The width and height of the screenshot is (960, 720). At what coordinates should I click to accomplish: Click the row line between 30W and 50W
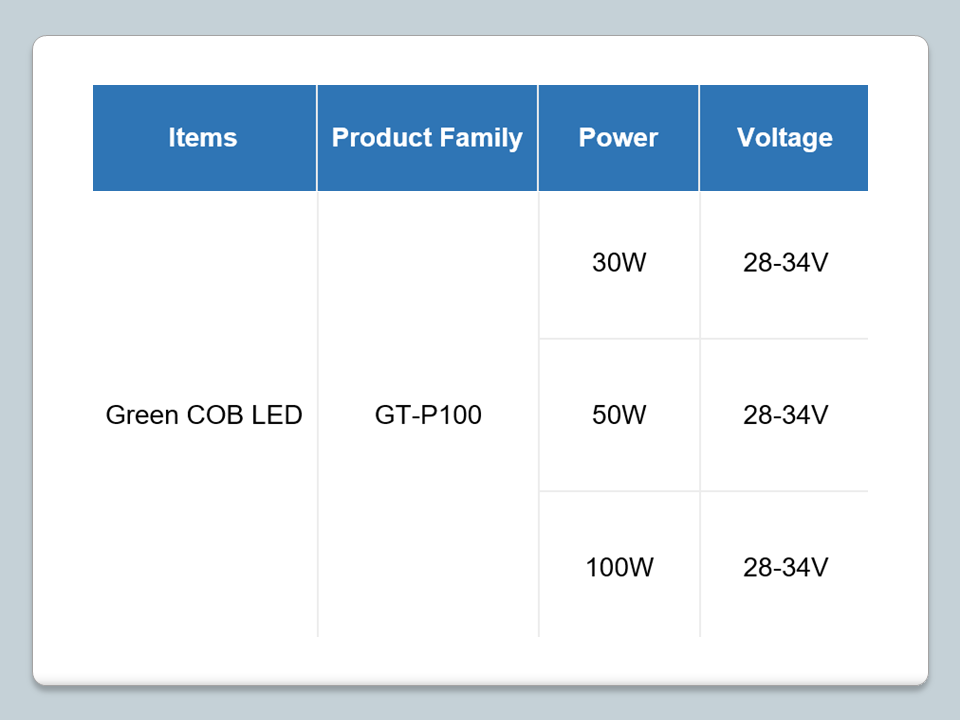pos(618,339)
